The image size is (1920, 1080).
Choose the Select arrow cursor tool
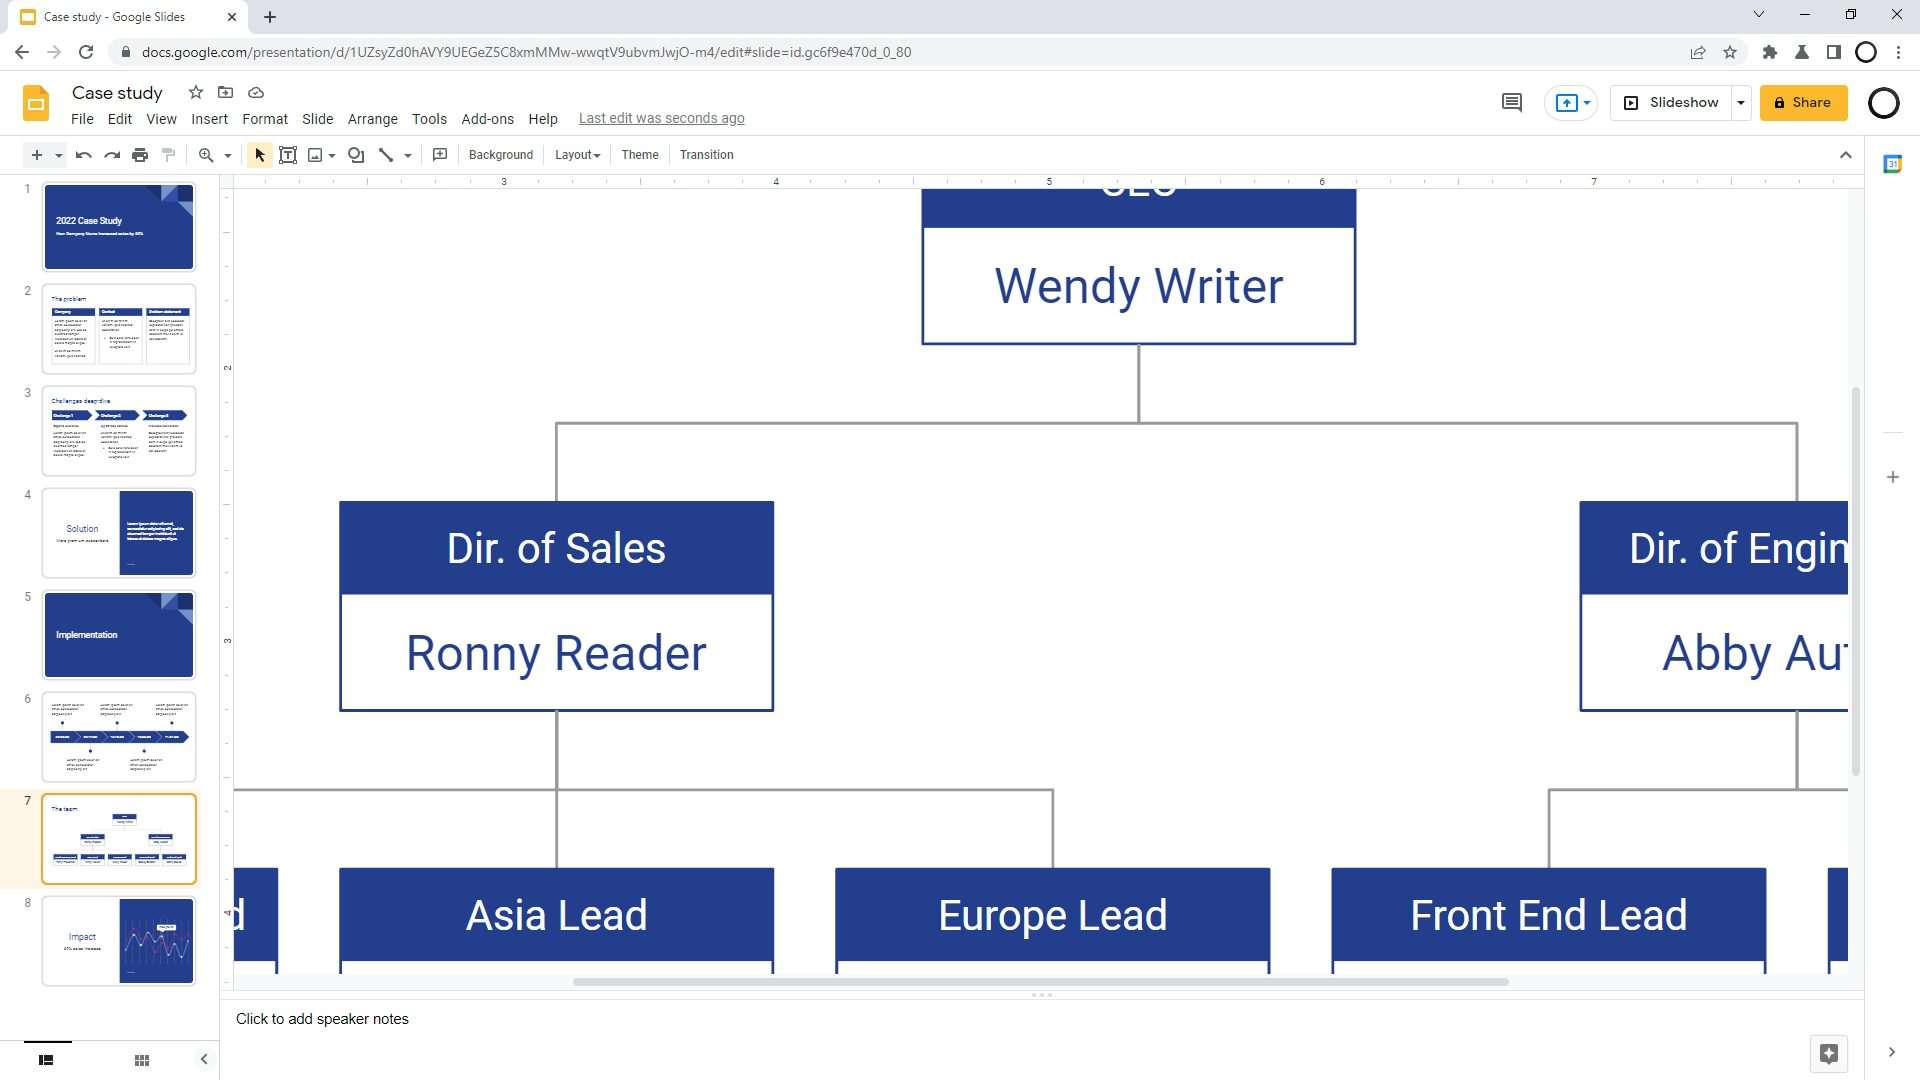[260, 155]
